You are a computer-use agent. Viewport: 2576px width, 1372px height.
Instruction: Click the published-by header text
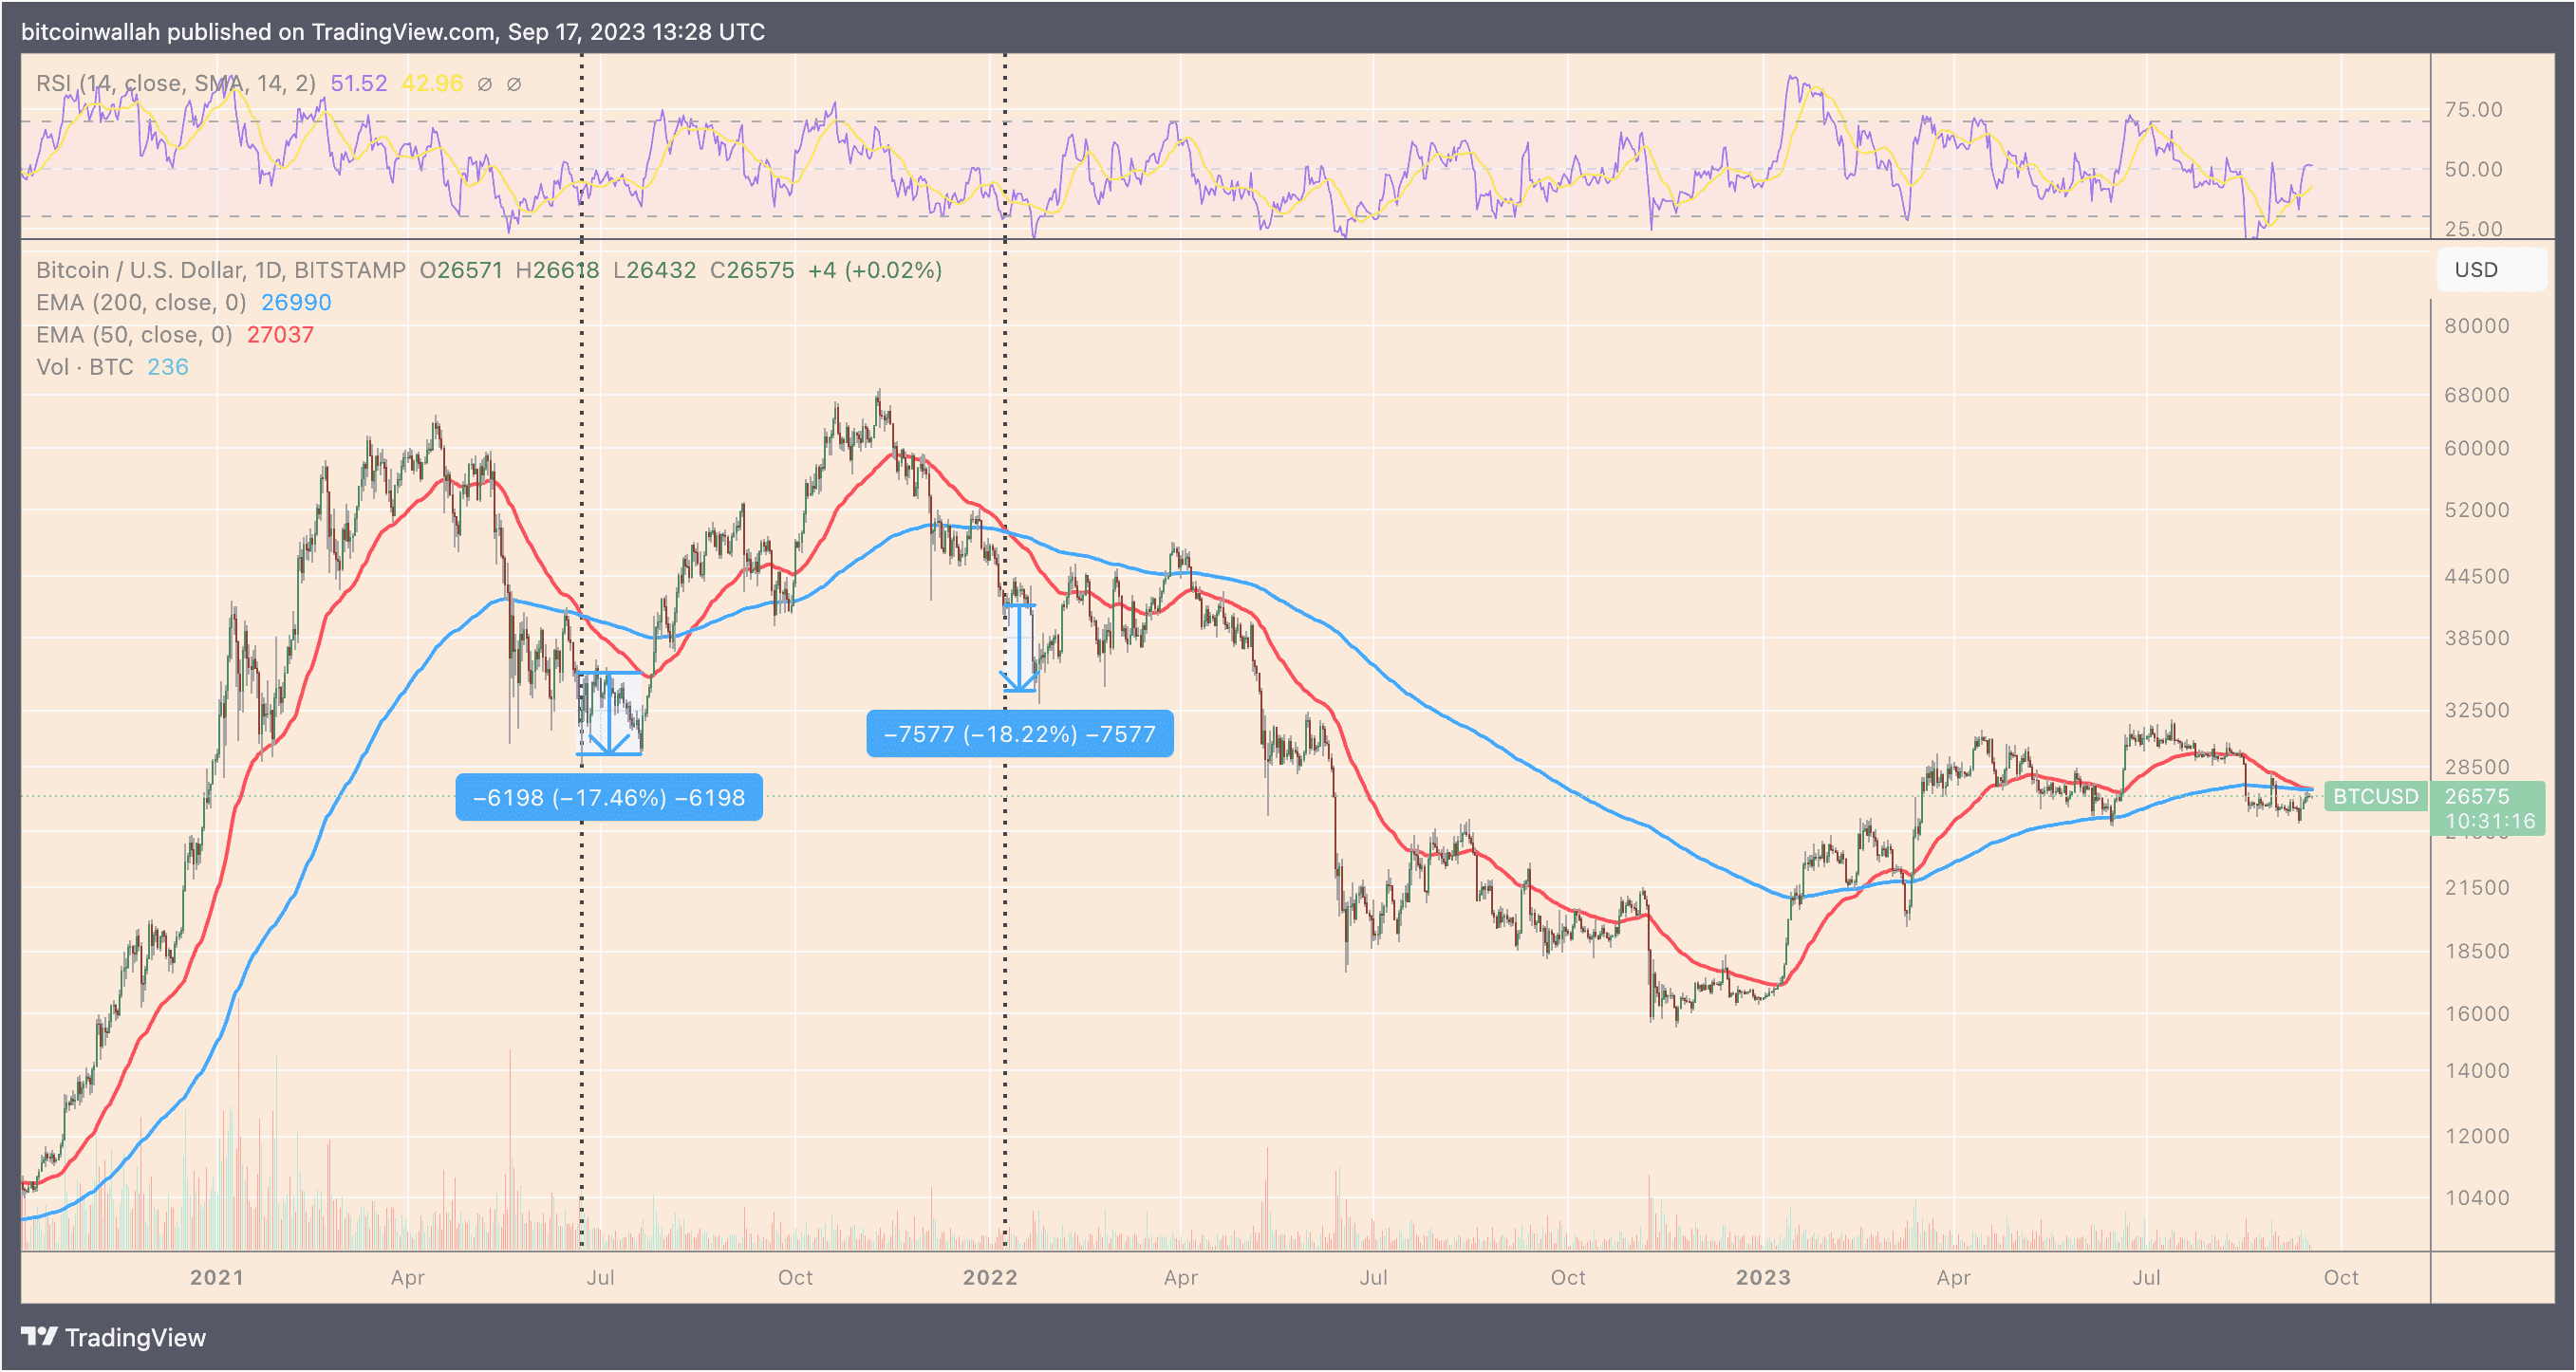393,31
